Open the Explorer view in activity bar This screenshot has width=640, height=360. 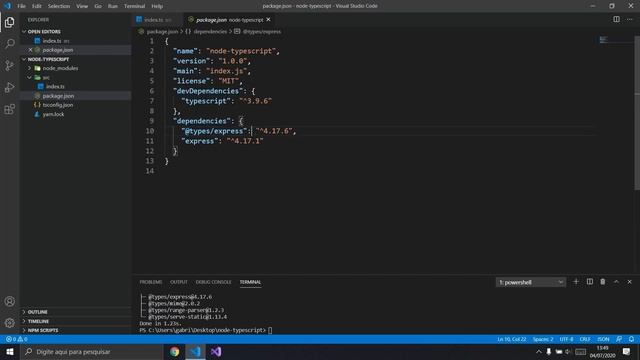(10, 22)
